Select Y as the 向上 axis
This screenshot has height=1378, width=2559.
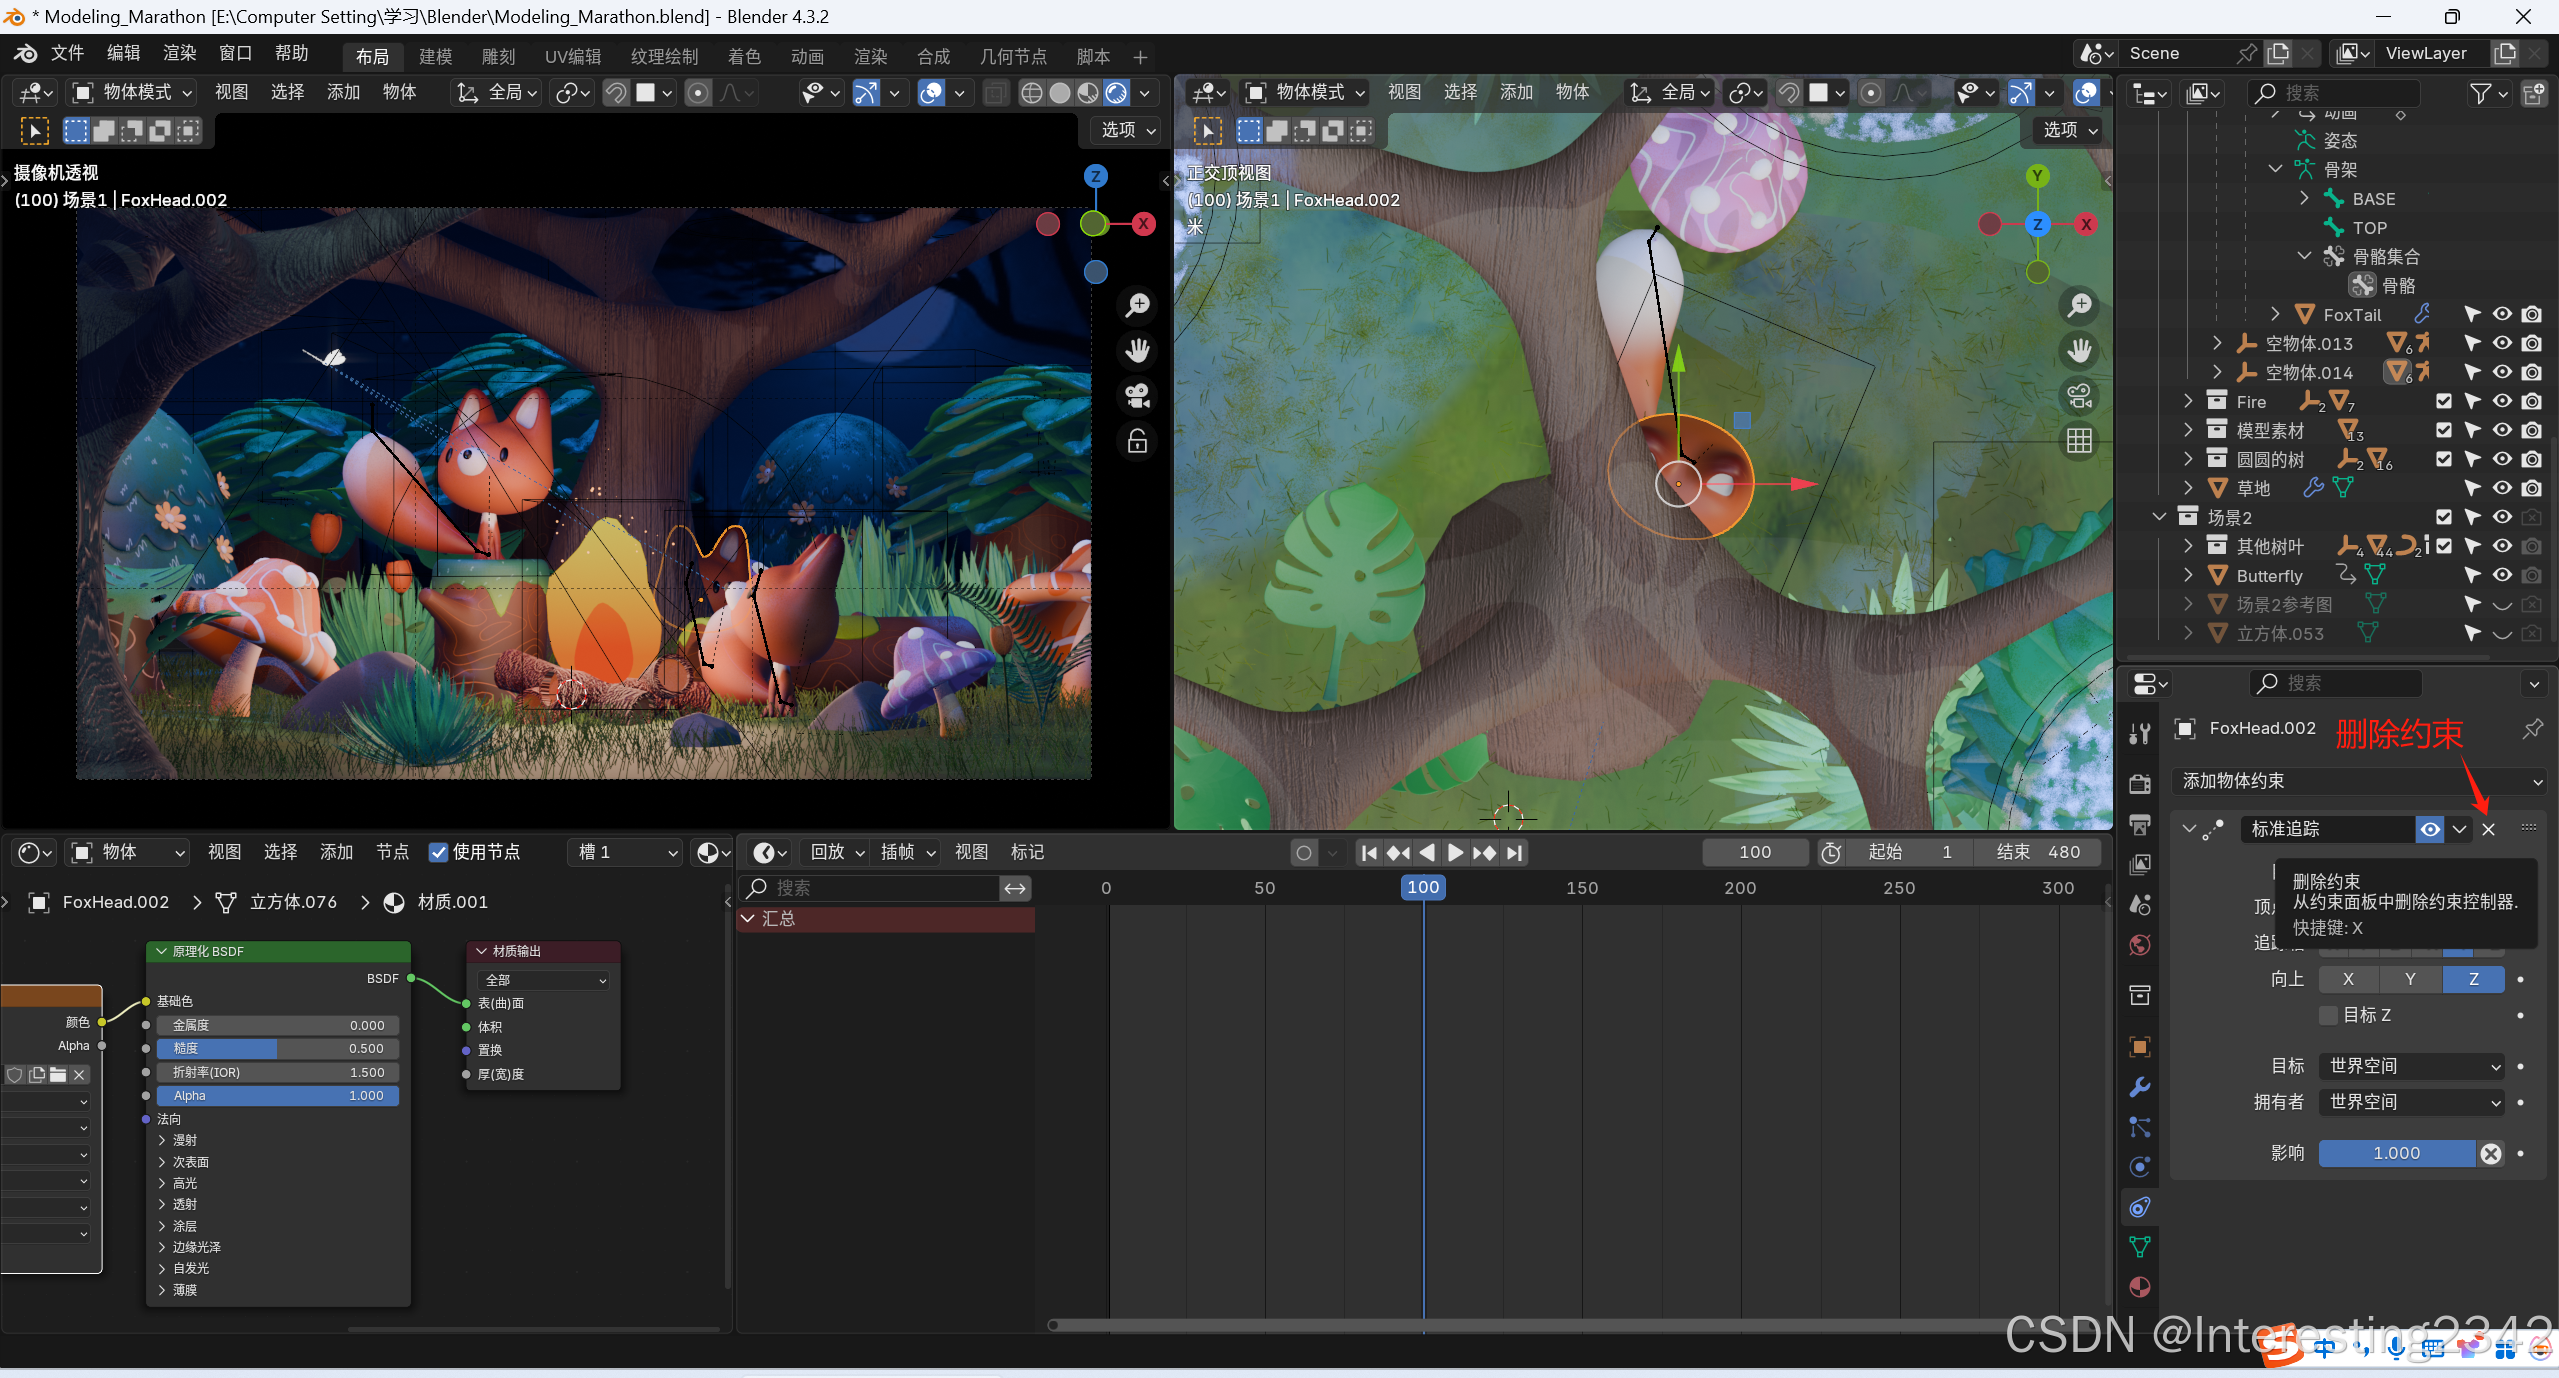tap(2410, 979)
